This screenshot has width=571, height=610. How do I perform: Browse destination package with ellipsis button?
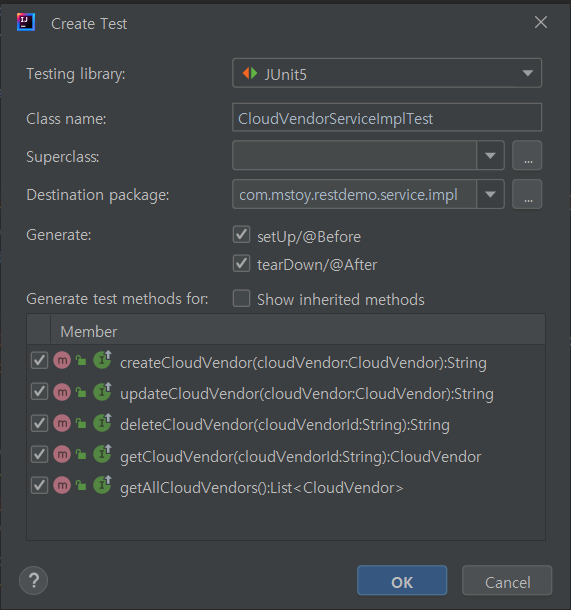[x=527, y=194]
